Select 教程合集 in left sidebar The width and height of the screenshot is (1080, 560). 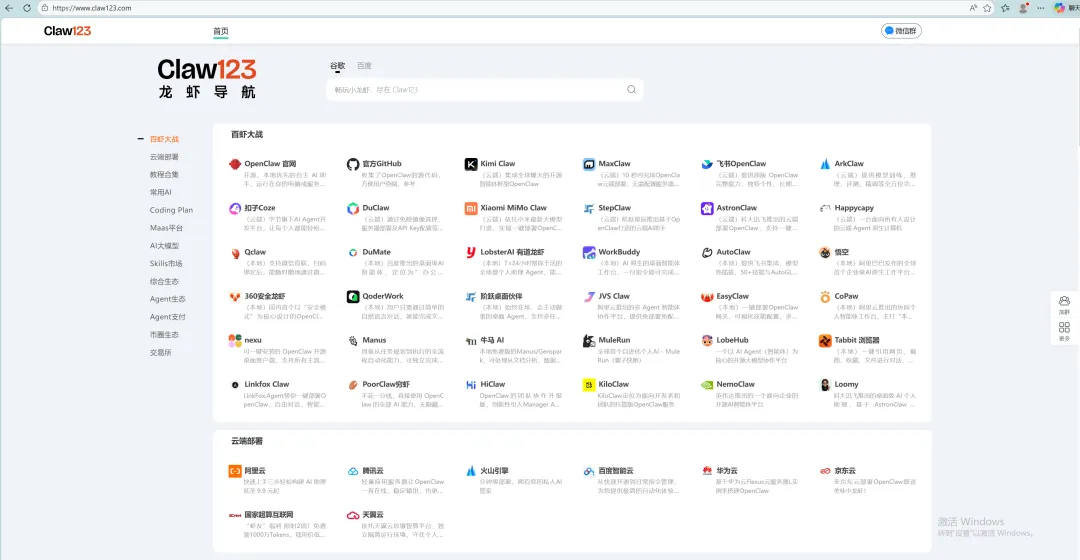(x=164, y=174)
